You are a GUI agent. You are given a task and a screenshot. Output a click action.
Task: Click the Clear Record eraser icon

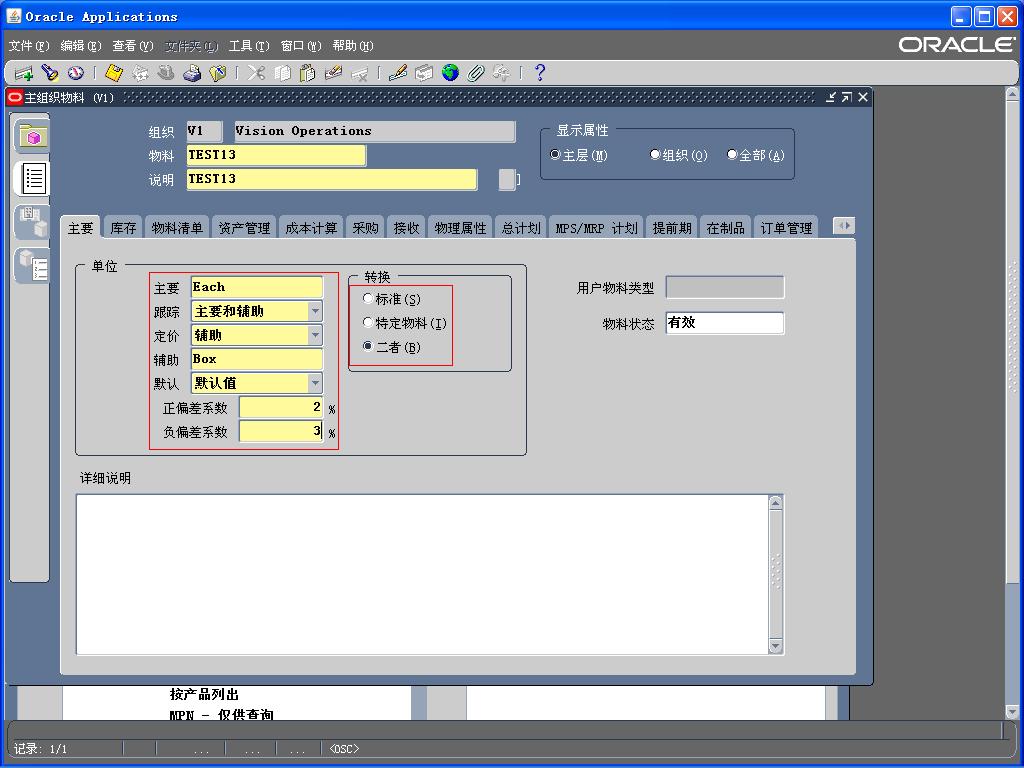pos(334,73)
